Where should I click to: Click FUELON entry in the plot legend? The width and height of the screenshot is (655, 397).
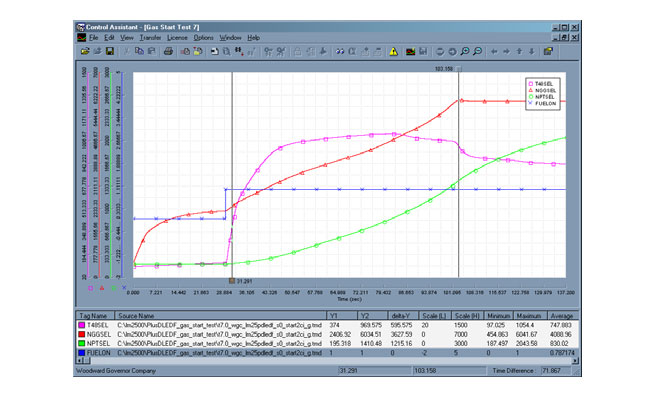point(542,103)
